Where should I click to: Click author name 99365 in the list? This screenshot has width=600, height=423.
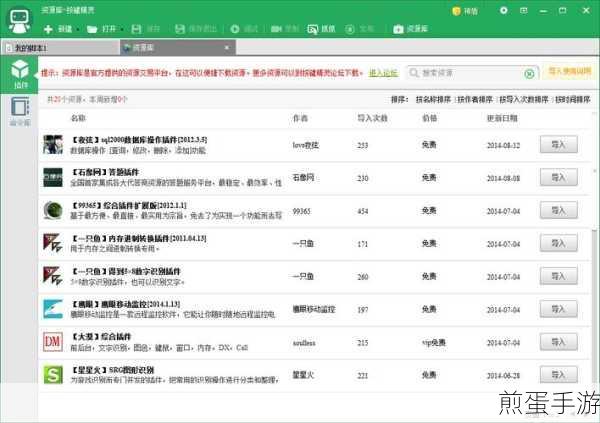(302, 211)
